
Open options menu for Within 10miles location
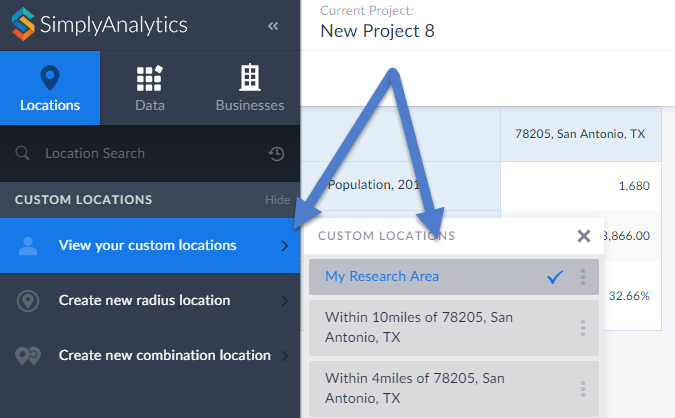click(x=583, y=328)
